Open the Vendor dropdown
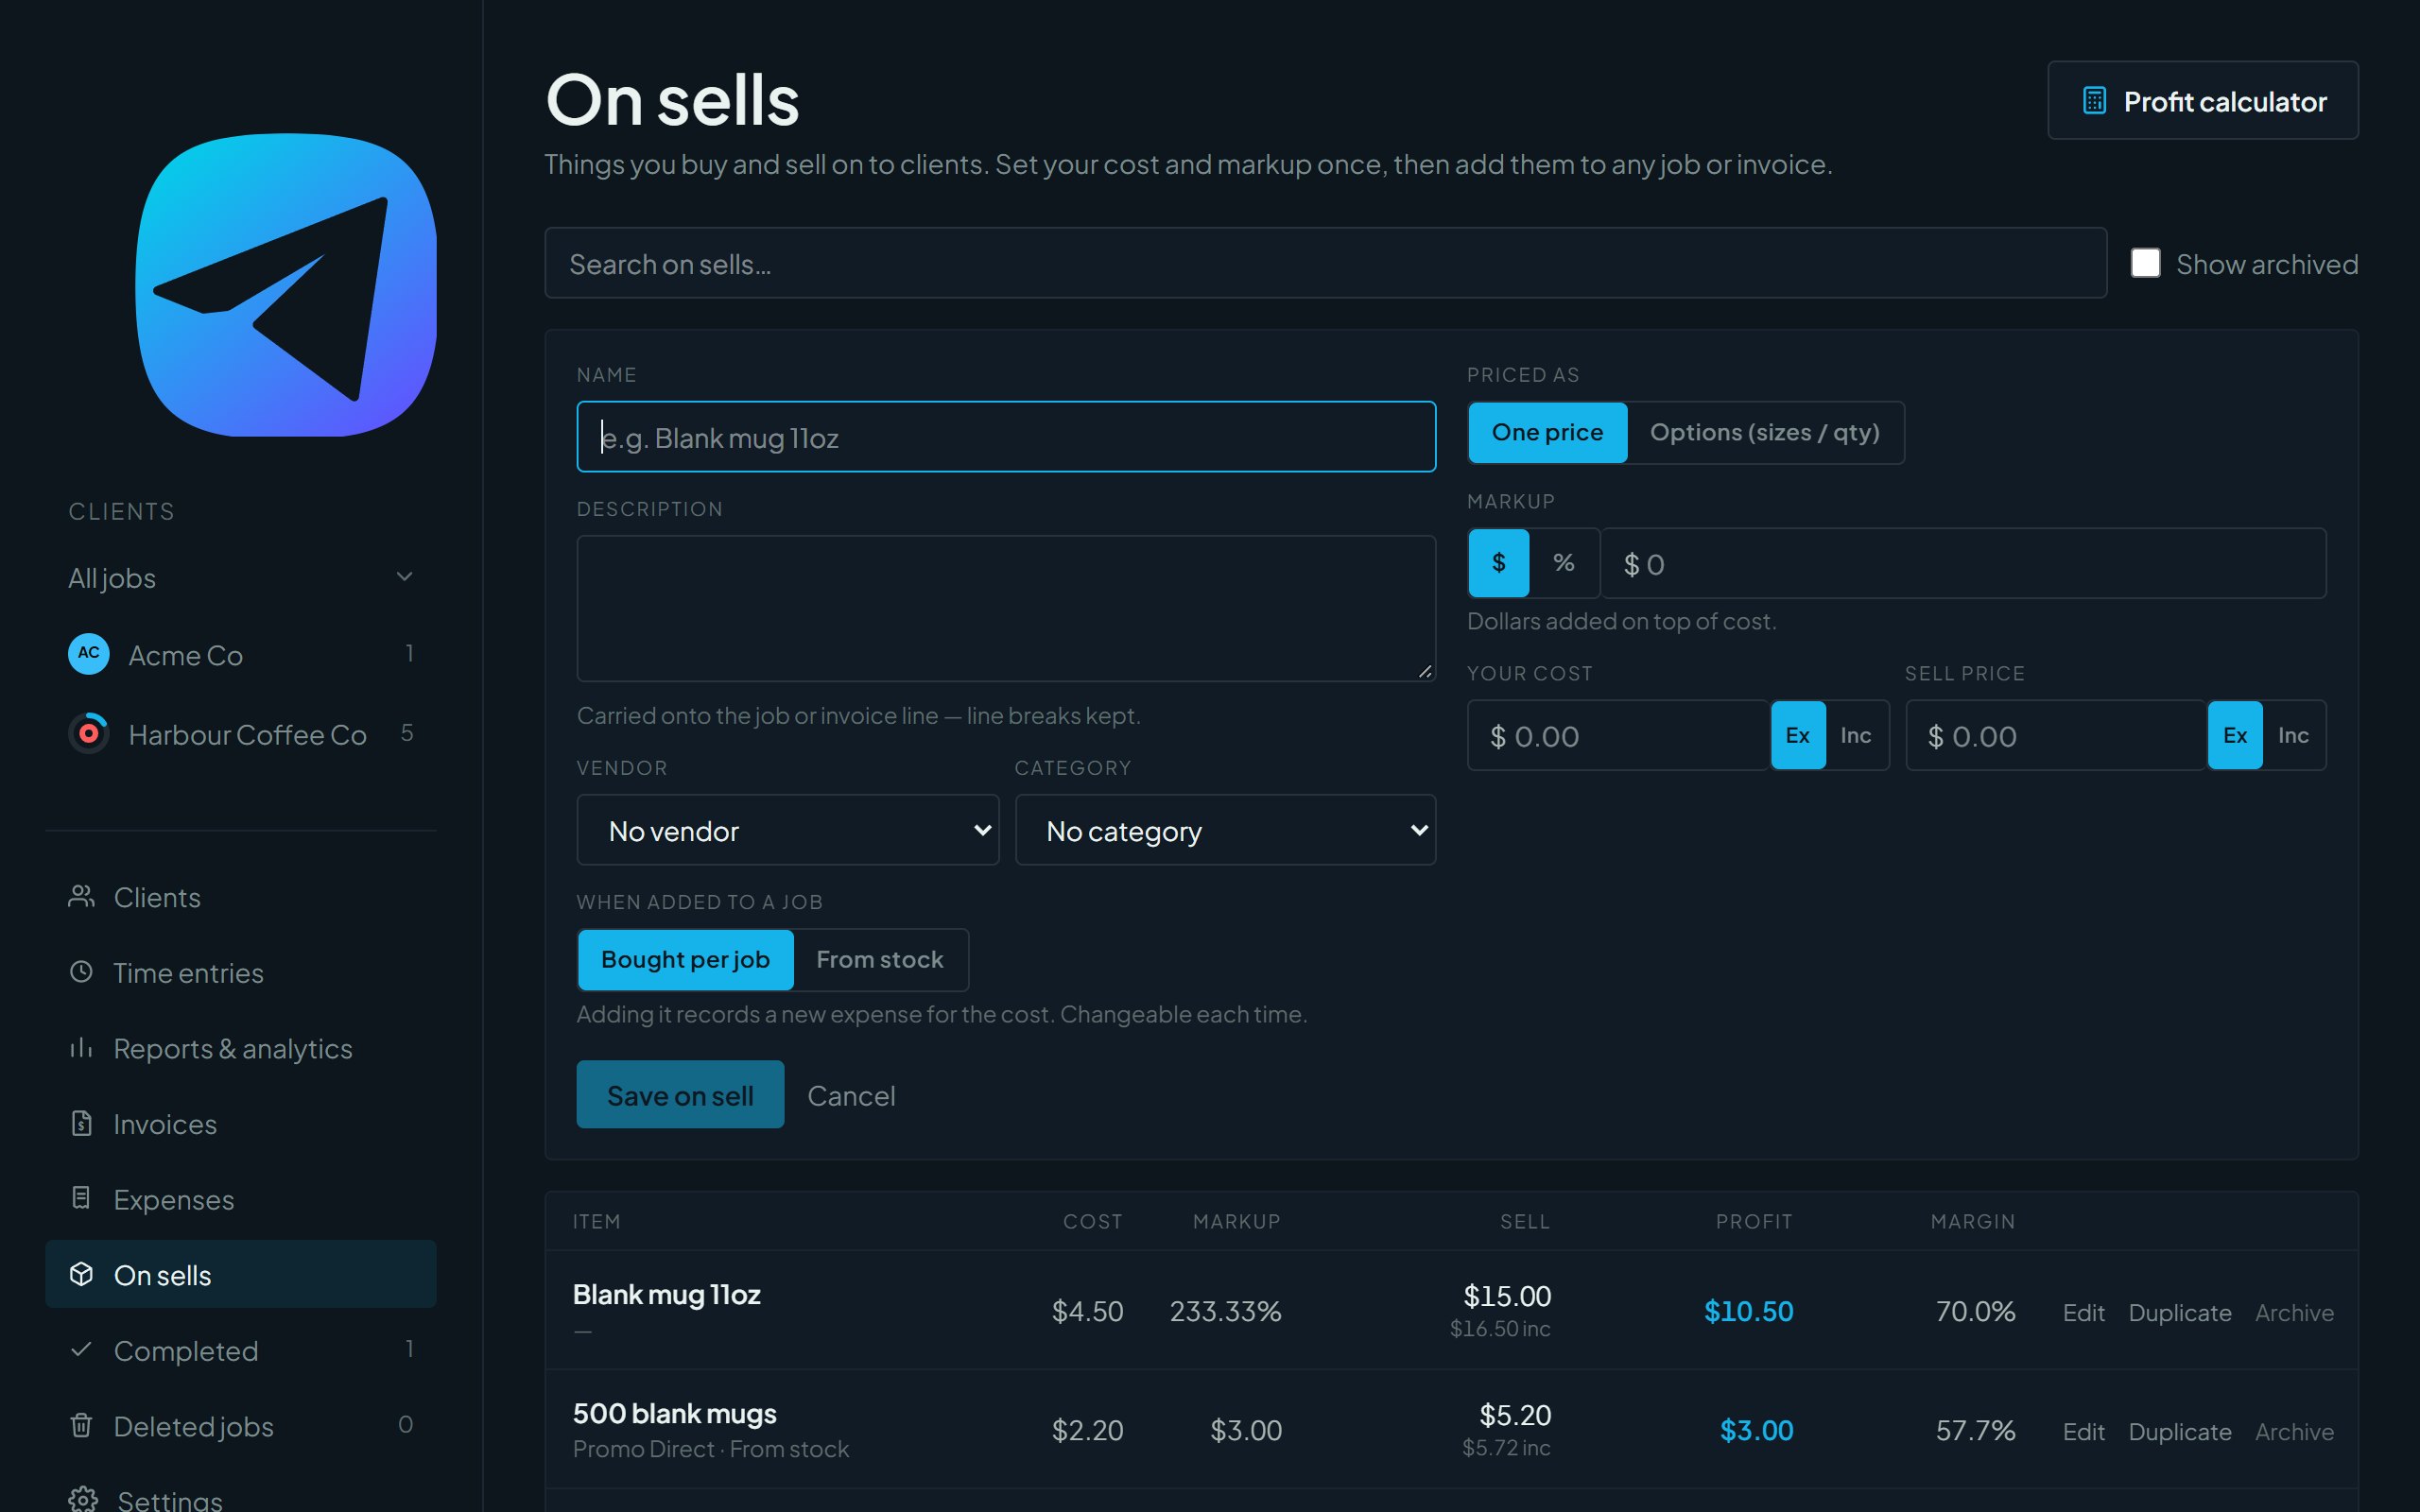2420x1512 pixels. click(x=788, y=830)
